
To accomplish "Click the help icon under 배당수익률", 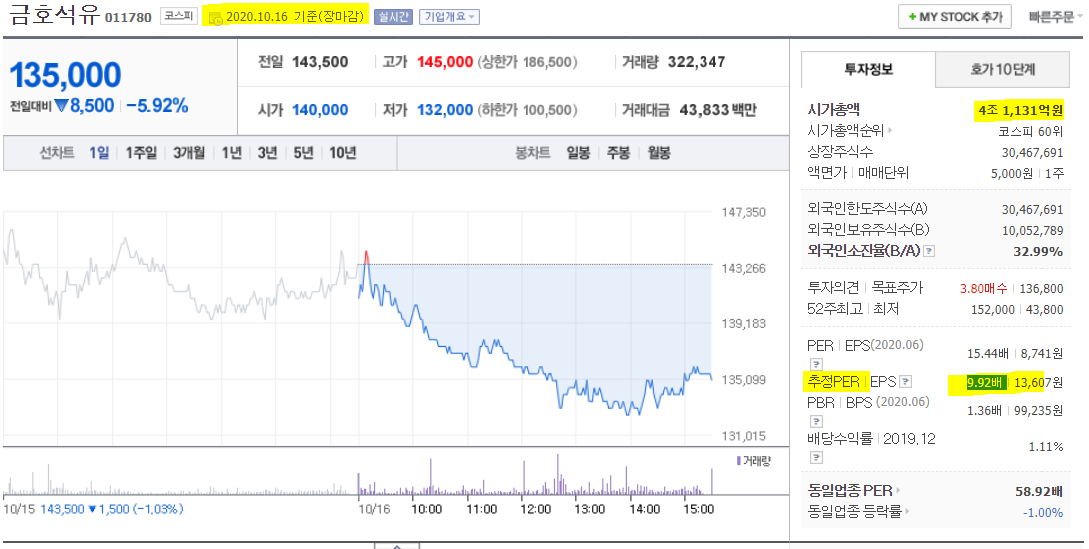I will 817,457.
